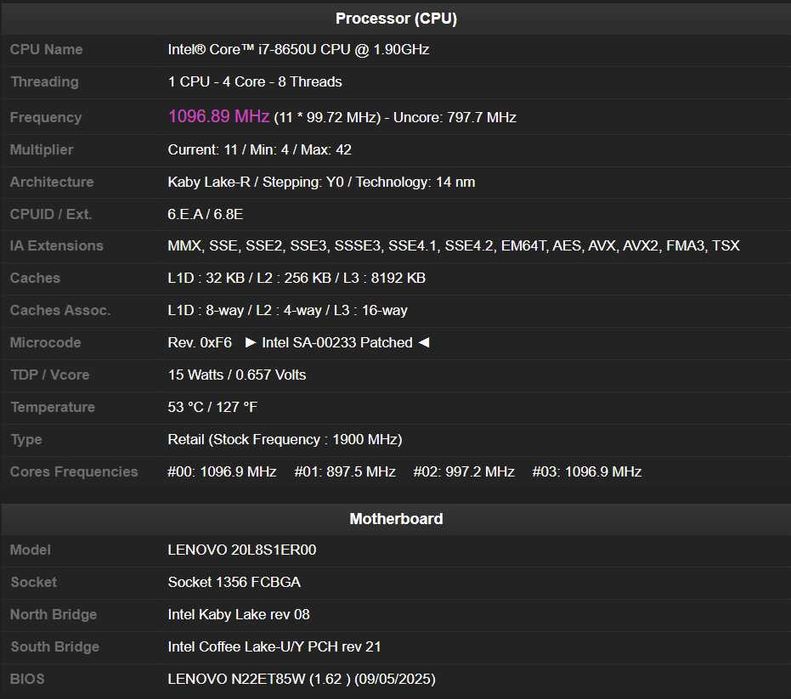This screenshot has width=791, height=699.
Task: Click the Processor (CPU) section header
Action: (396, 19)
